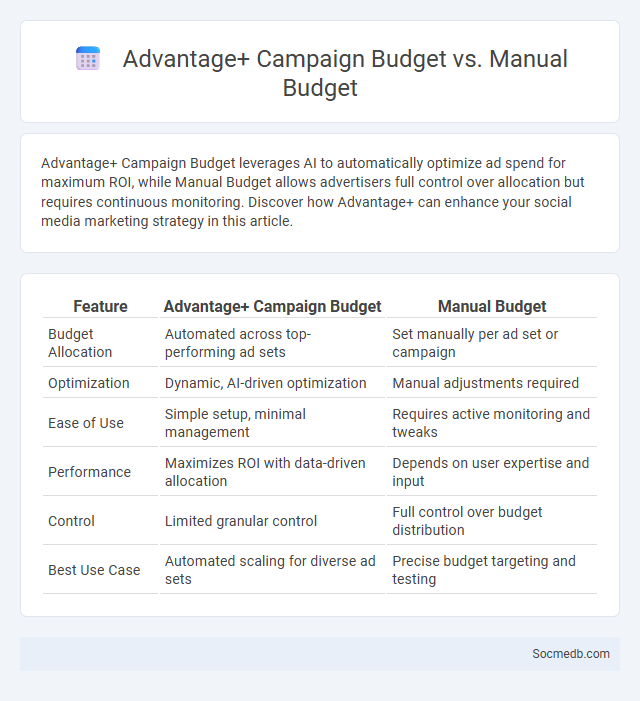This screenshot has width=640, height=701.
Task: Click the 'Manual Budget' column header
Action: 492,306
